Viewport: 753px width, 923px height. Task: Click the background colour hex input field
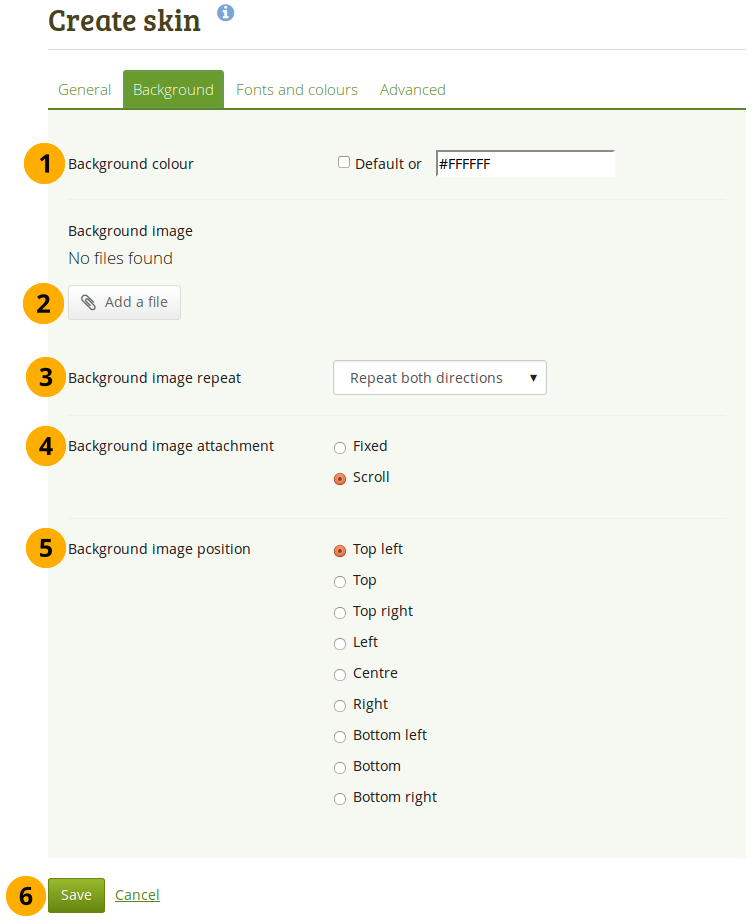click(525, 164)
